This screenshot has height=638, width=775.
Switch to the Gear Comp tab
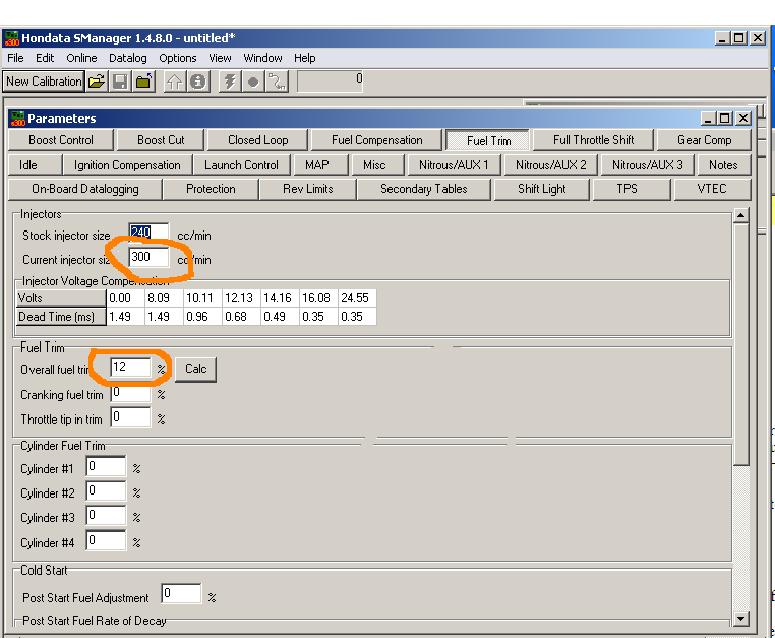coord(704,140)
